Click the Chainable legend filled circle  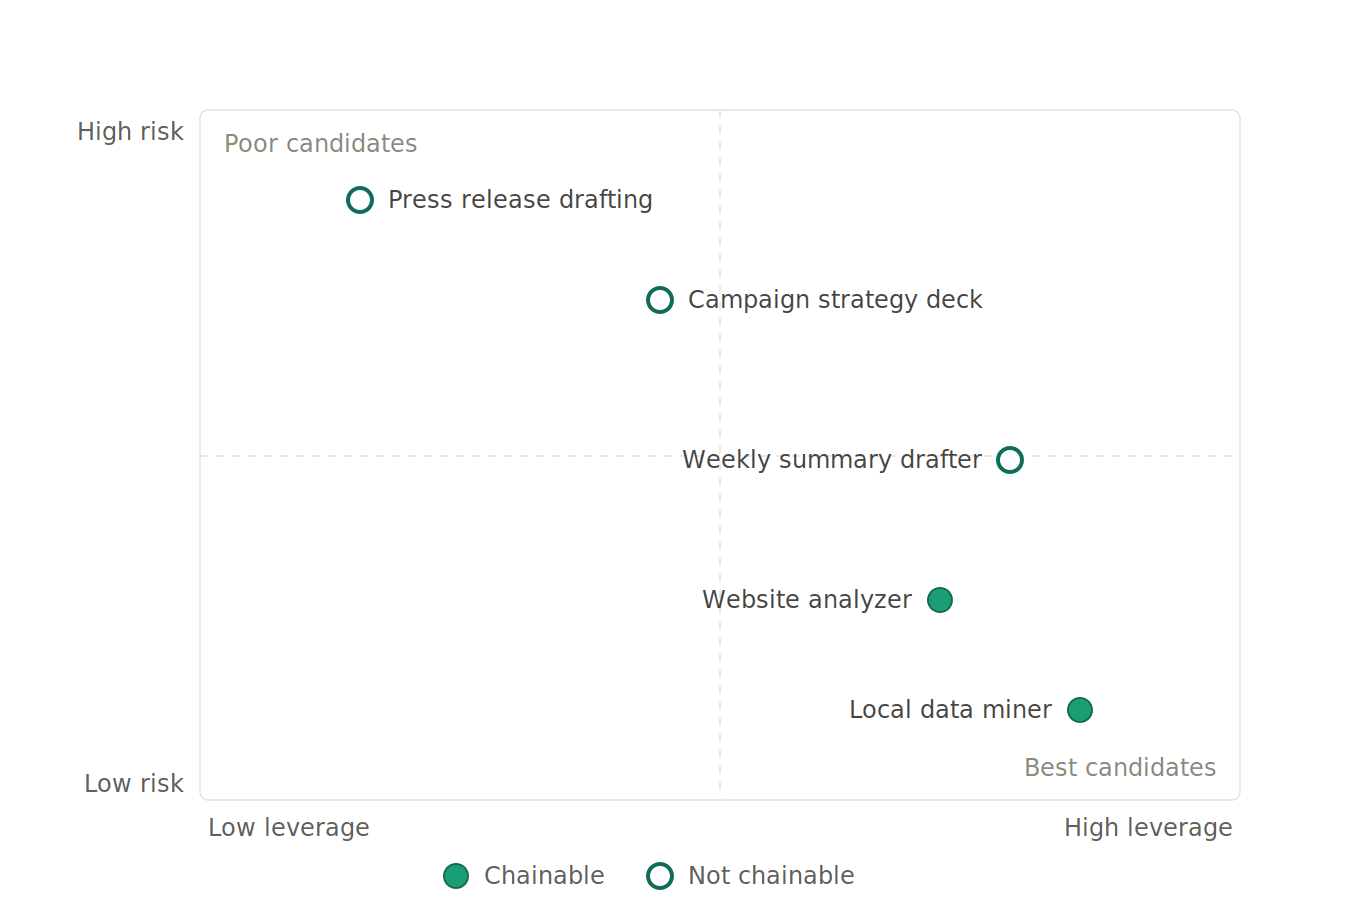click(x=456, y=876)
